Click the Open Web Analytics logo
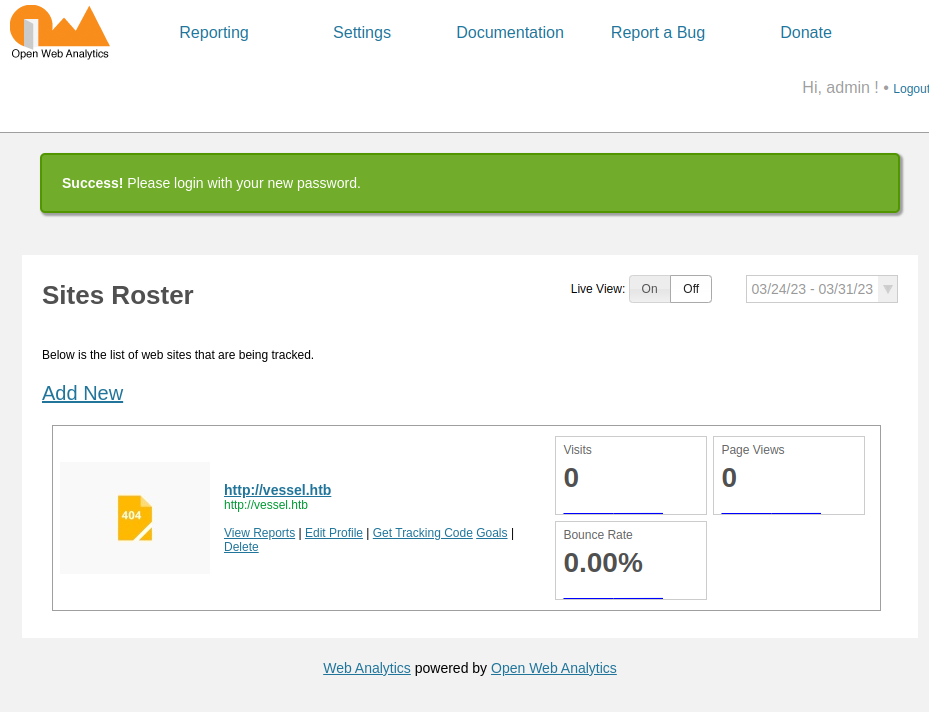Image resolution: width=929 pixels, height=712 pixels. pos(60,33)
